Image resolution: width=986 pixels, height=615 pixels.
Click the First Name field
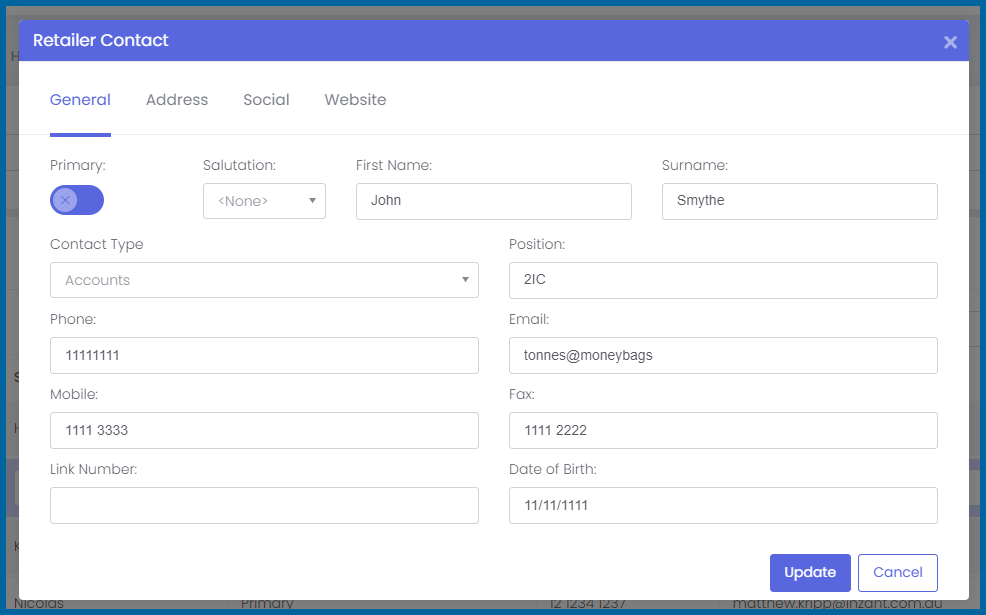(x=493, y=201)
